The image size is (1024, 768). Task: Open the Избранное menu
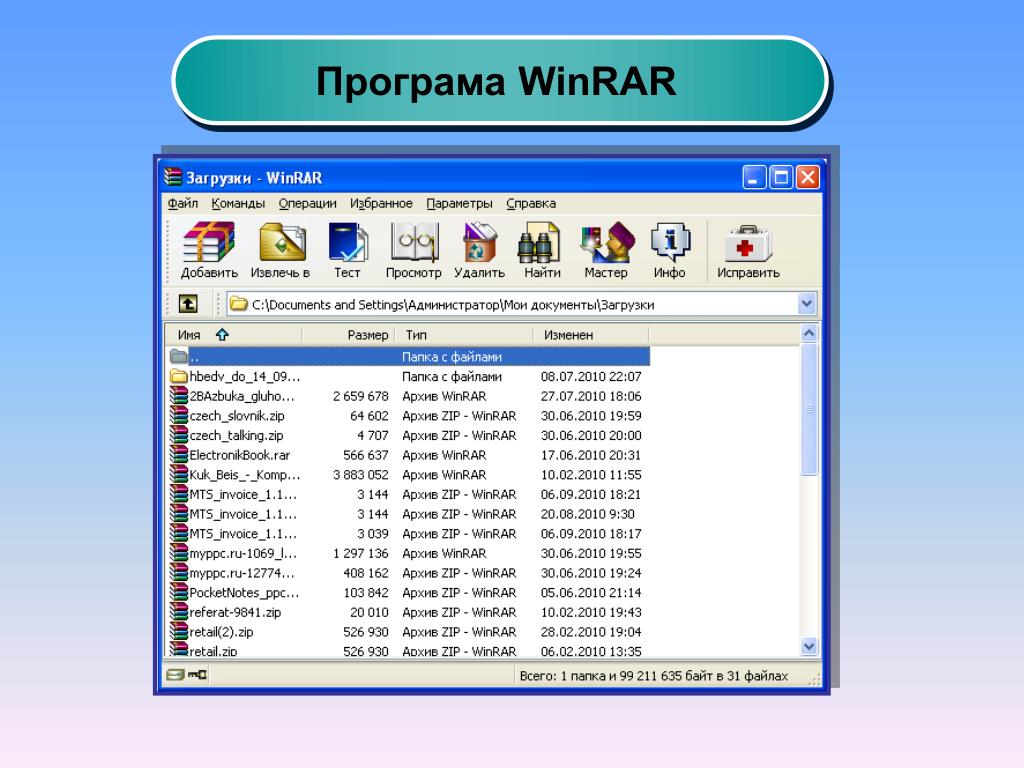point(381,203)
